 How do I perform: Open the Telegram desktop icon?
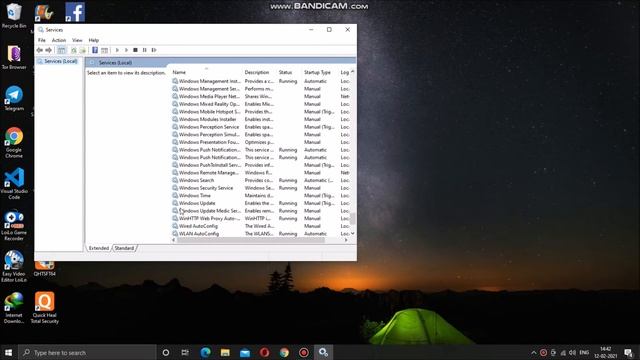[14, 98]
